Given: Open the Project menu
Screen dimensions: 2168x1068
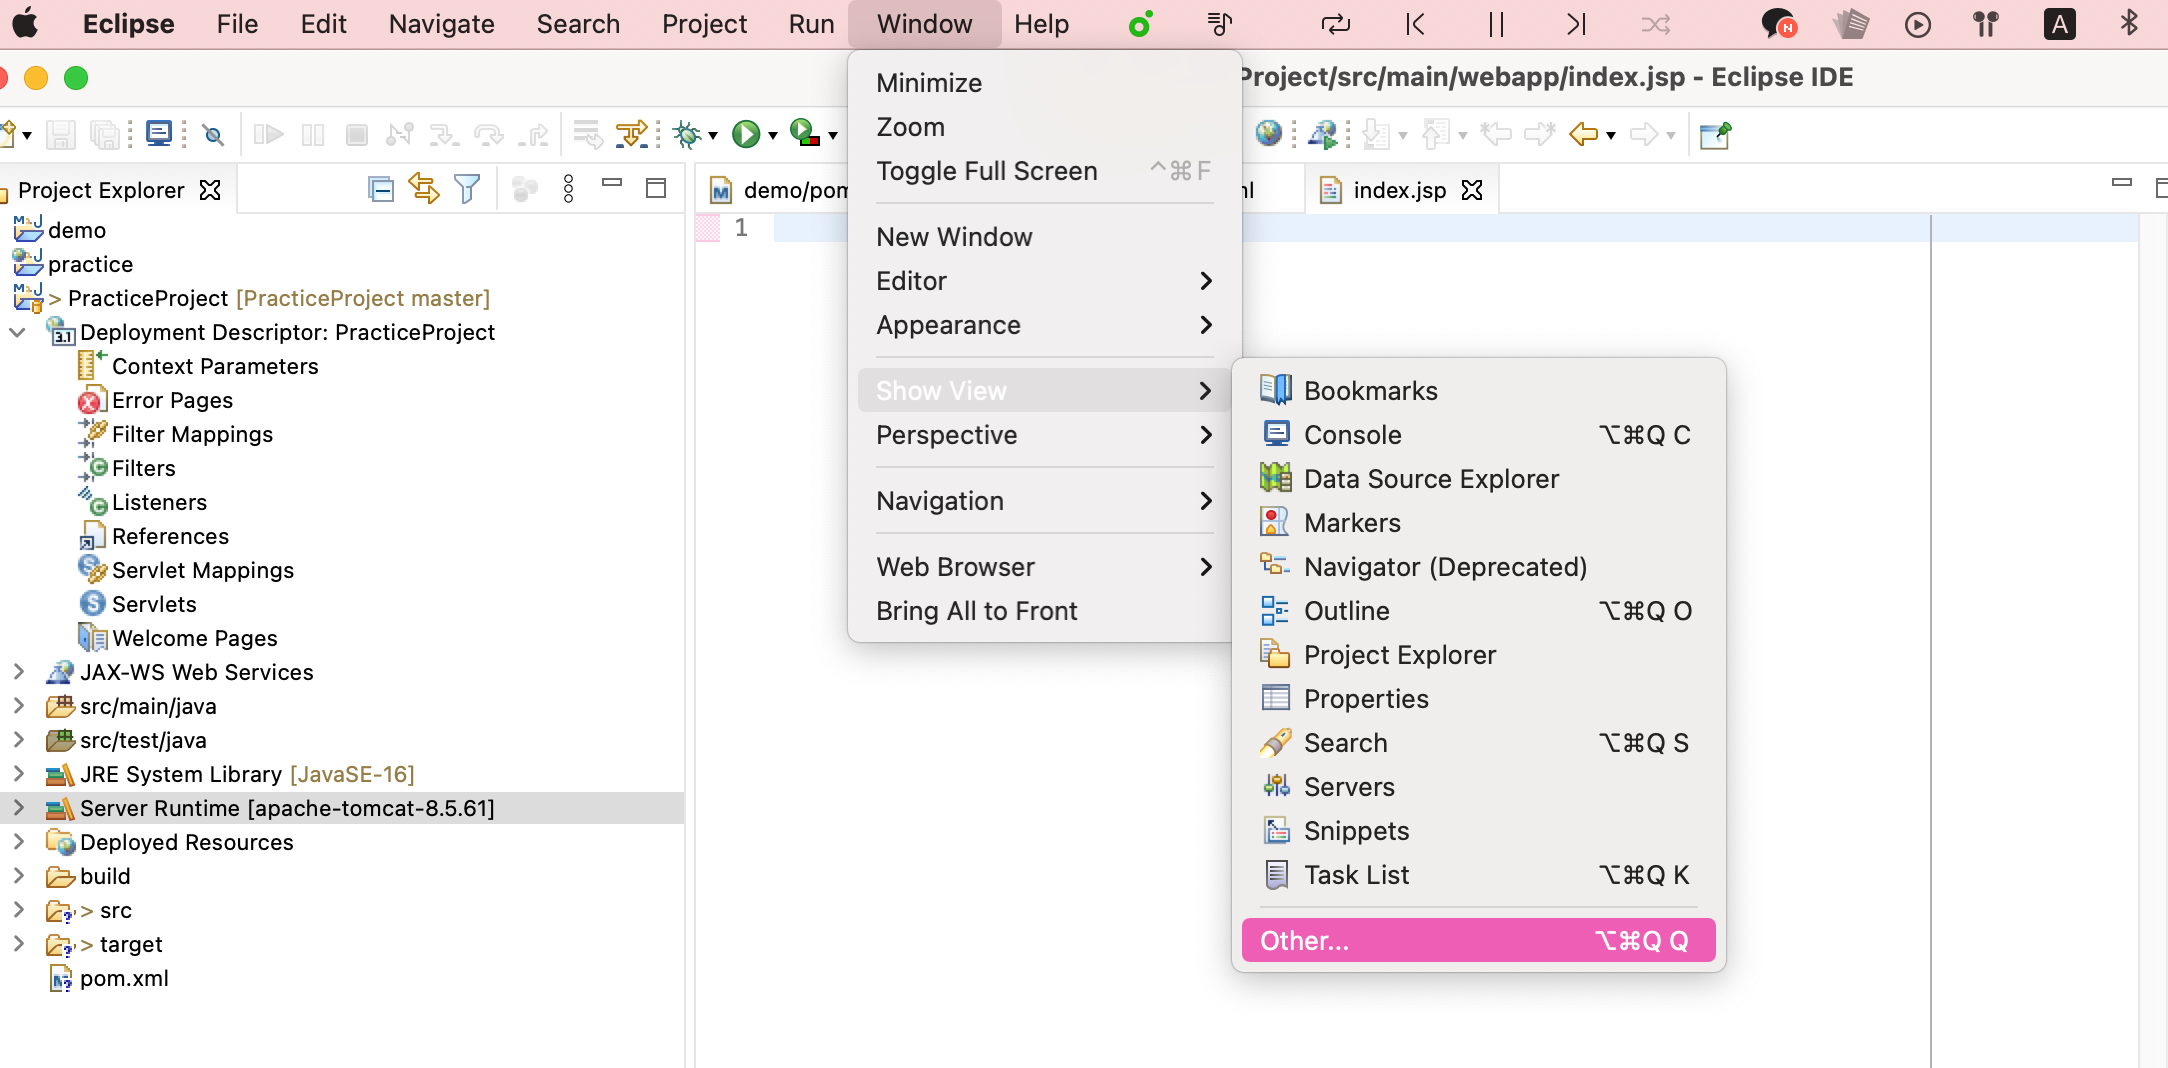Looking at the screenshot, I should pos(704,24).
